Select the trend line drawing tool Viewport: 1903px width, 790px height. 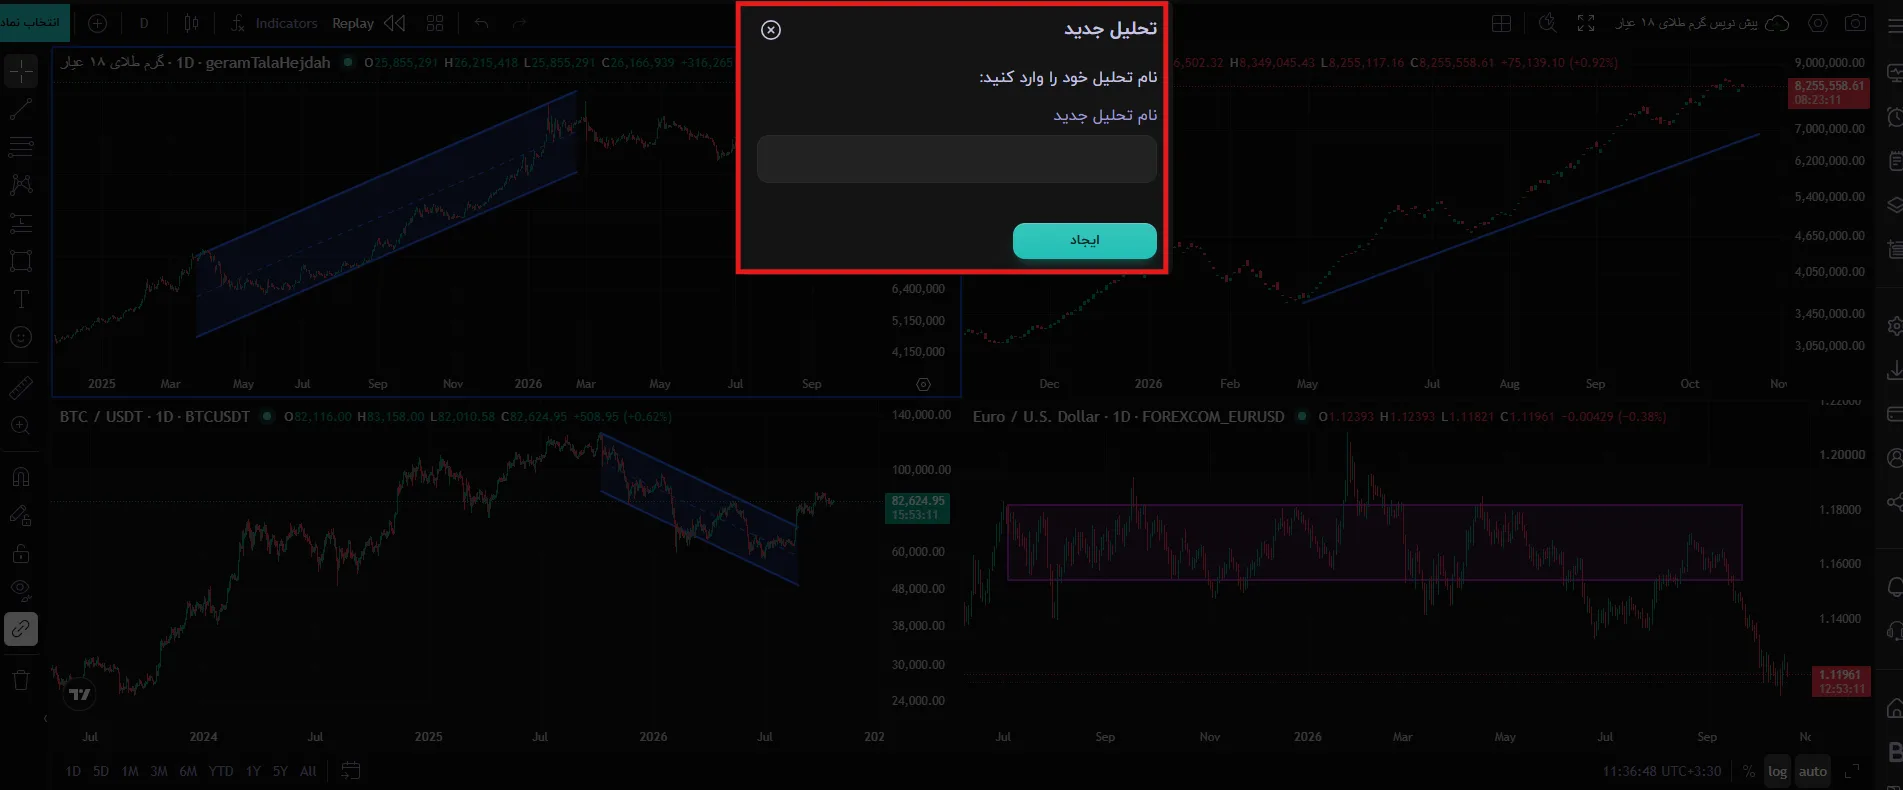(21, 109)
